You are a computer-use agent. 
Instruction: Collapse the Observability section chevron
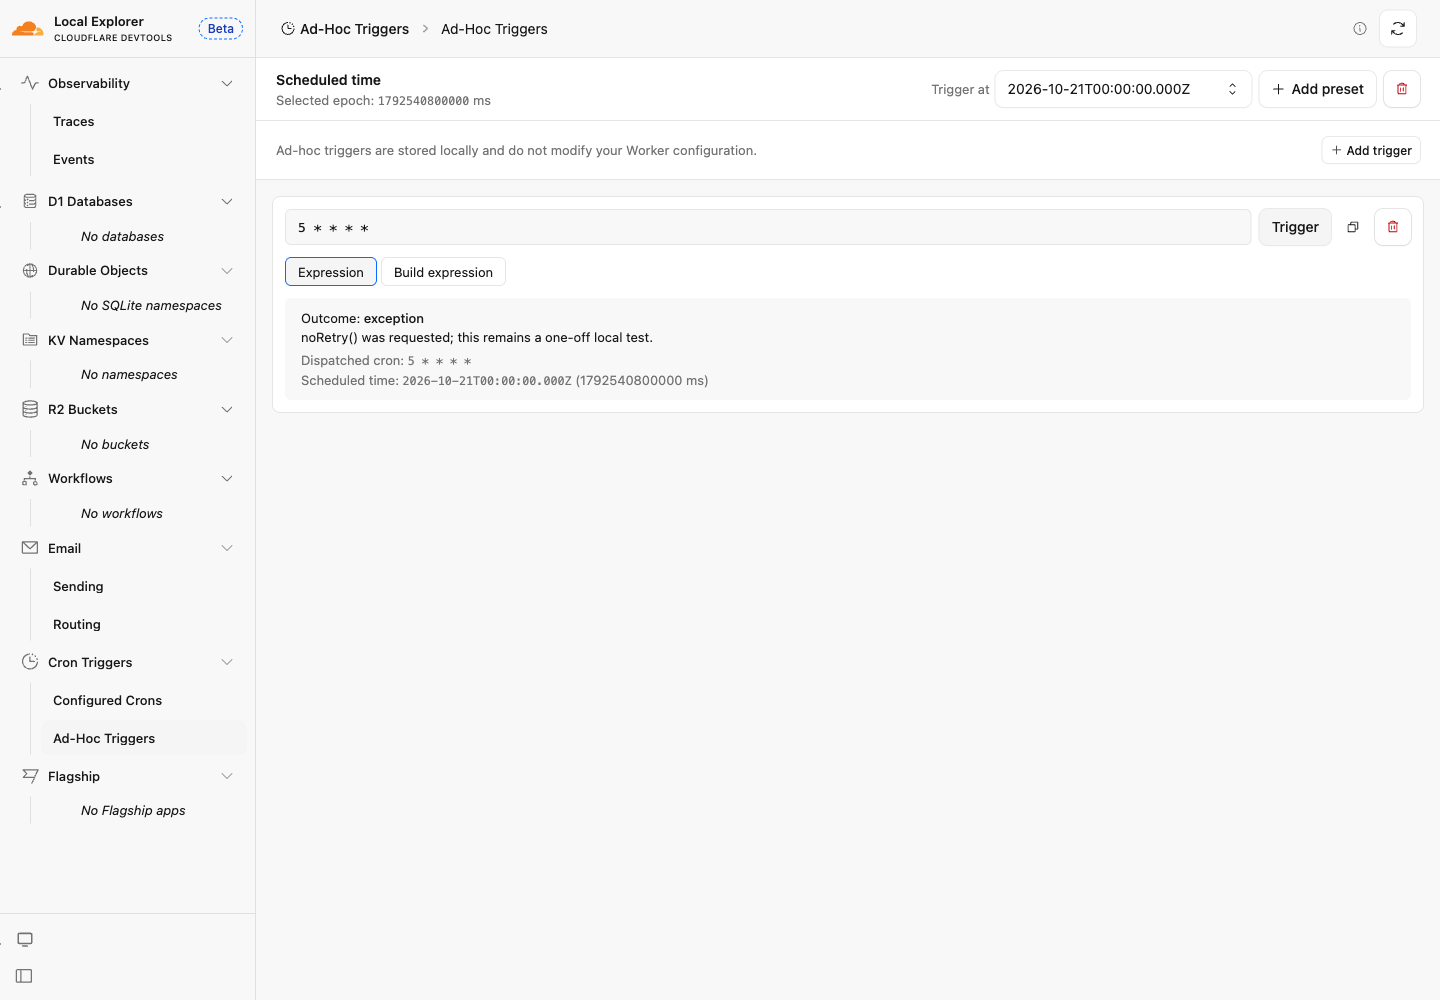(227, 83)
